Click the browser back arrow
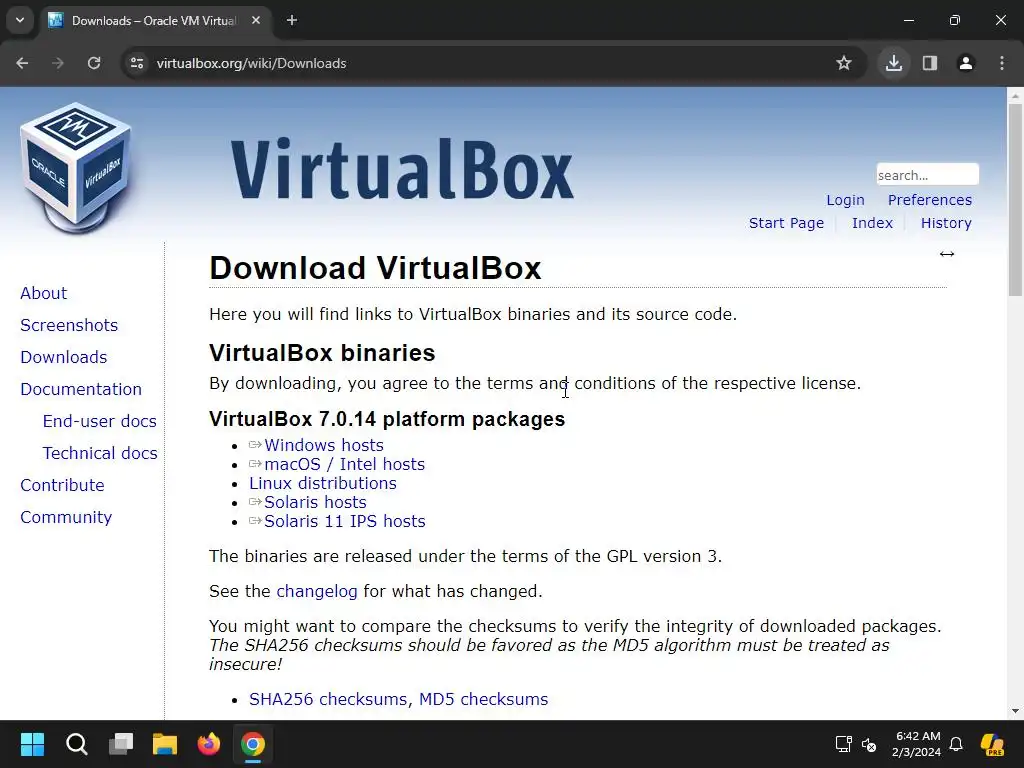 22,63
